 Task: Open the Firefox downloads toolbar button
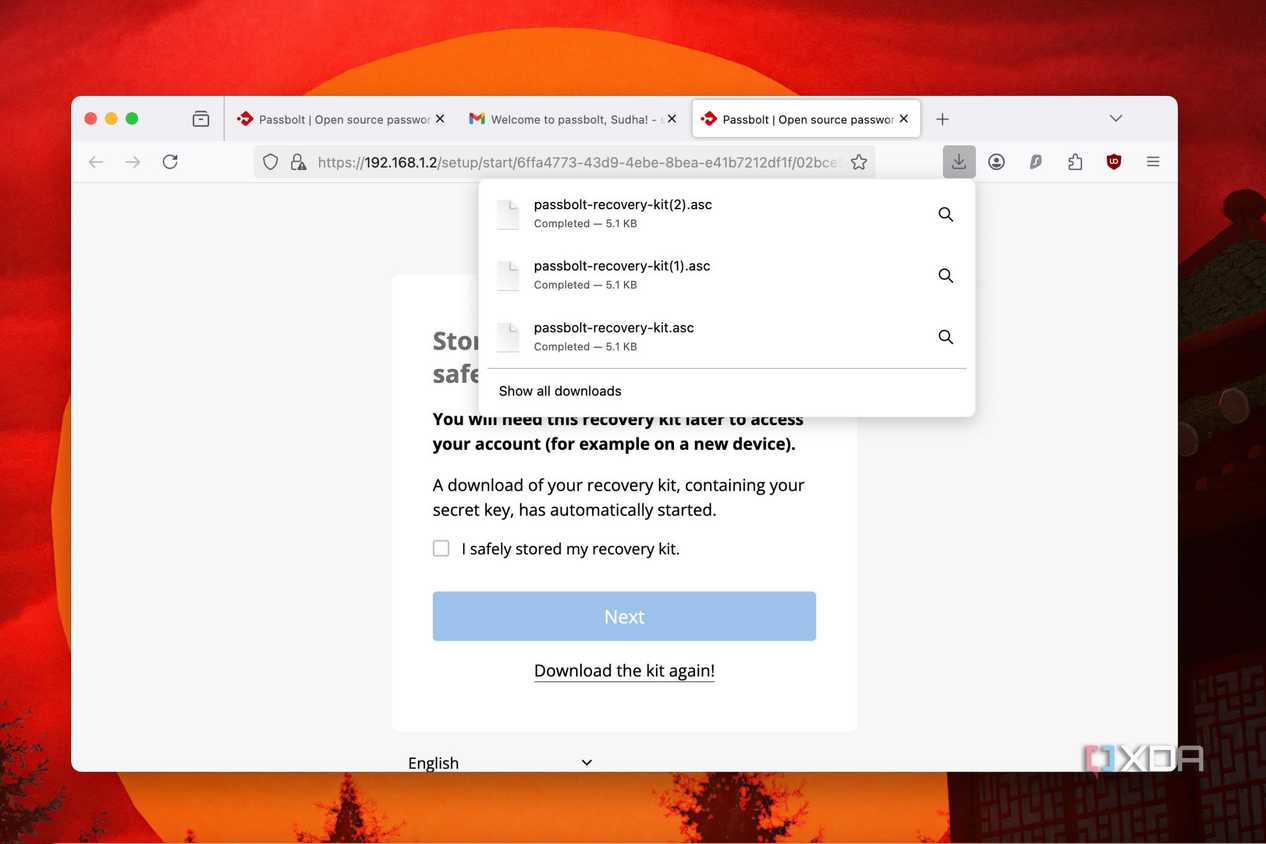(958, 162)
